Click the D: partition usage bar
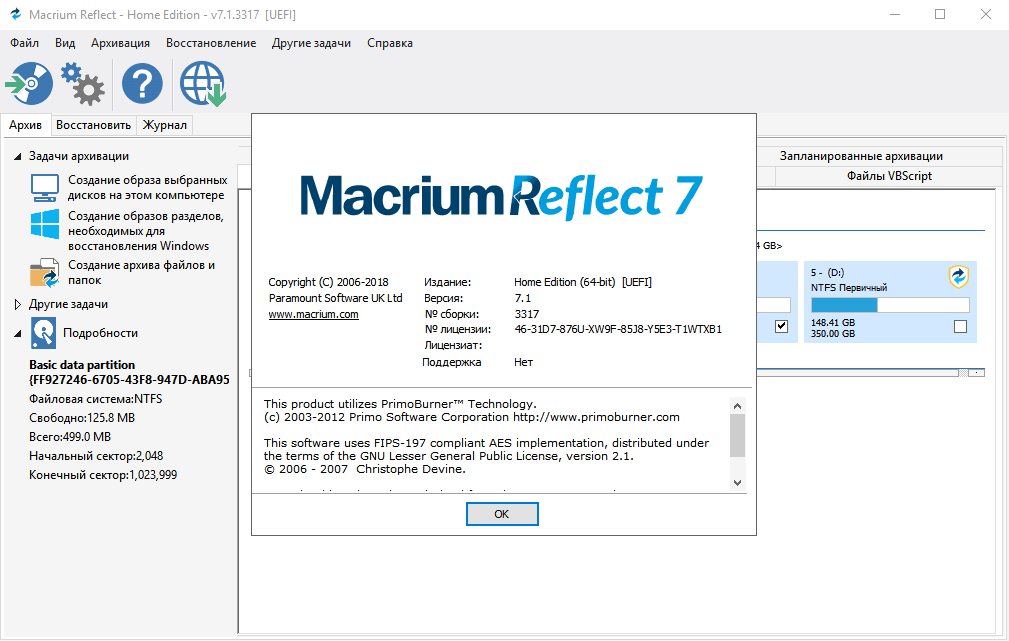Viewport: 1009px width, 641px height. (890, 305)
